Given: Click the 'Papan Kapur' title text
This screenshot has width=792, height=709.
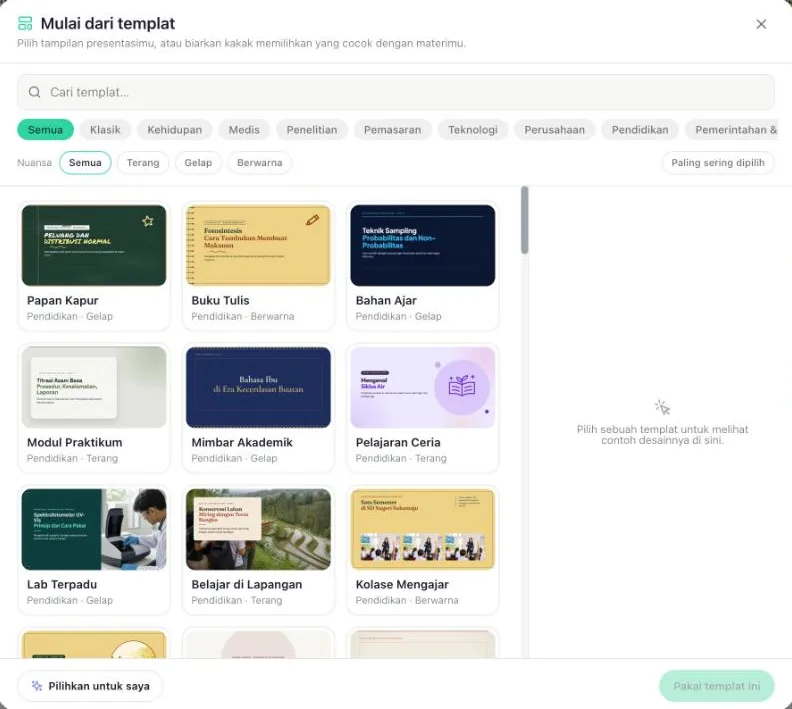Looking at the screenshot, I should click(63, 300).
